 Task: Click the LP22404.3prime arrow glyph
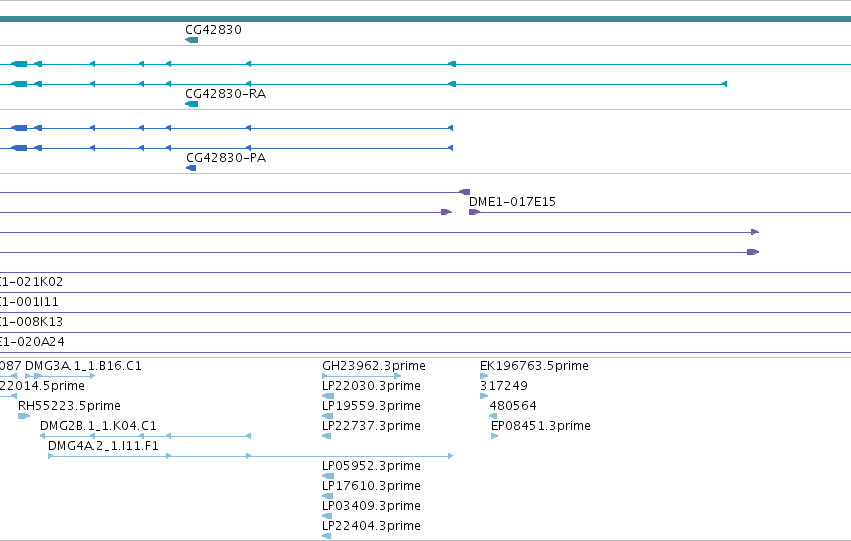pos(326,536)
